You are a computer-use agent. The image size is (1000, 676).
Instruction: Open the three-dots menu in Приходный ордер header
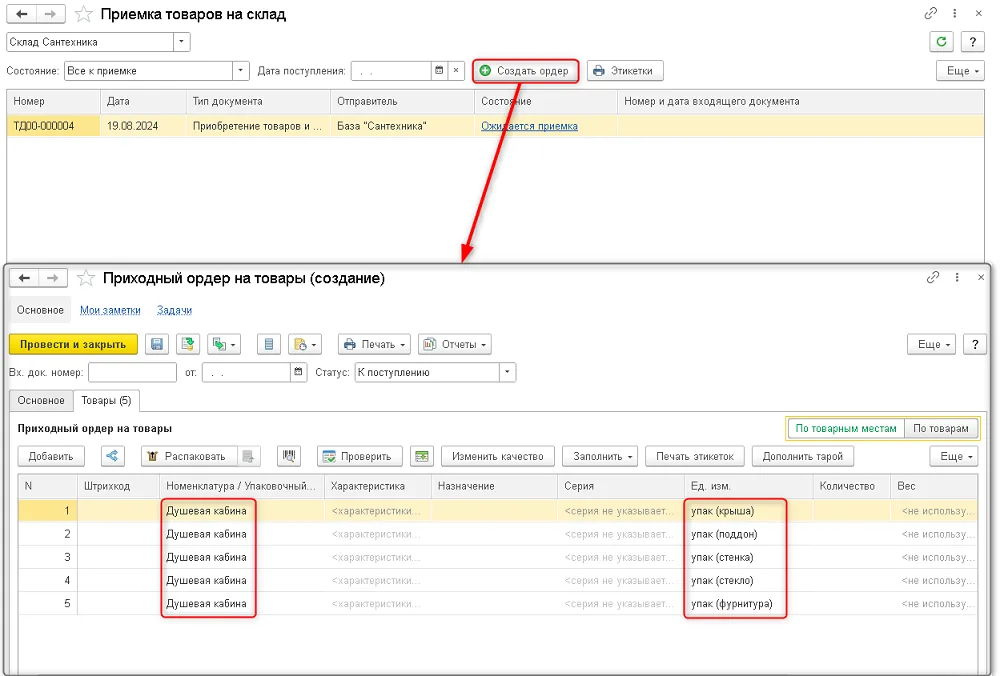pos(957,277)
